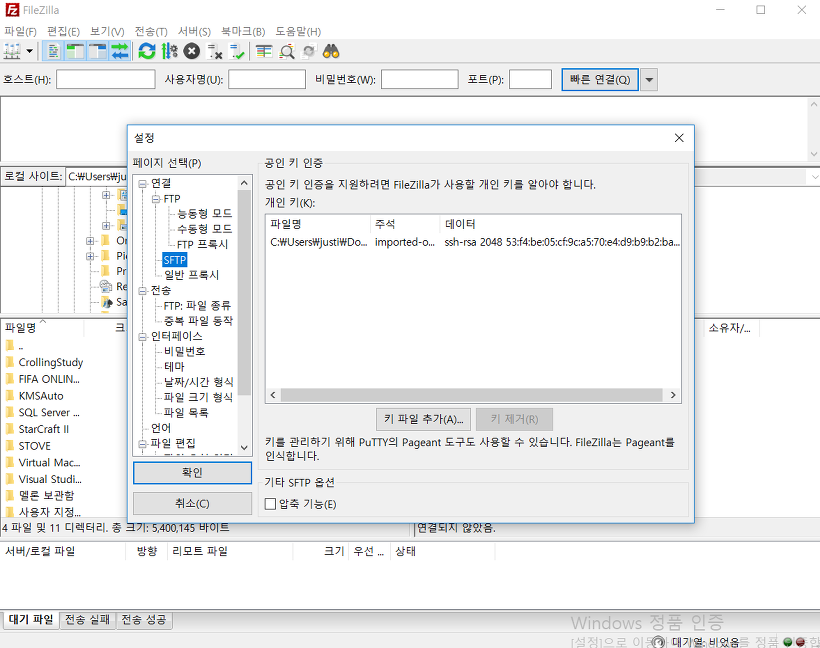Viewport: 820px width, 648px height.
Task: Select FTP 프록시 in settings tree
Action: pos(202,244)
